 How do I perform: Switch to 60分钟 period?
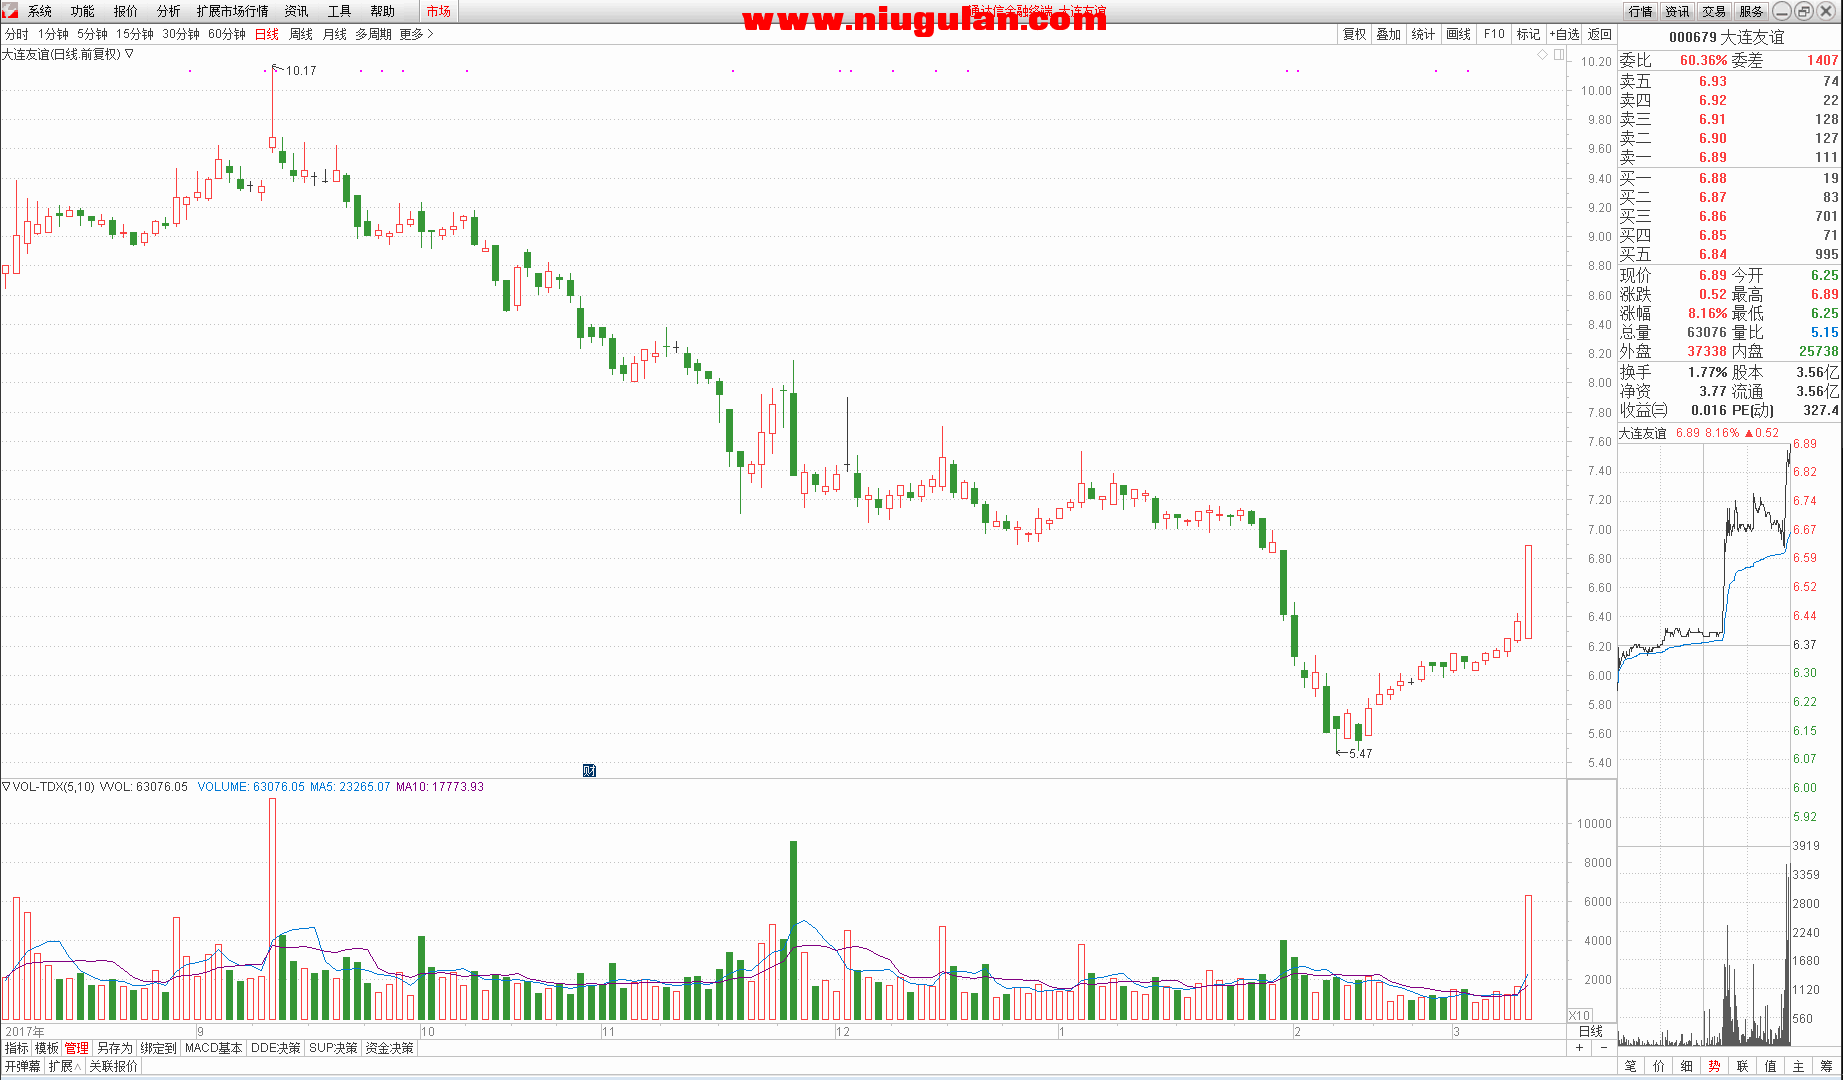coord(227,34)
